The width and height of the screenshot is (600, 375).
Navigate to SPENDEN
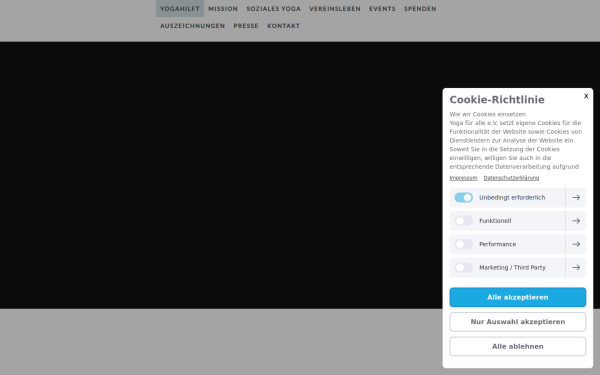tap(420, 8)
